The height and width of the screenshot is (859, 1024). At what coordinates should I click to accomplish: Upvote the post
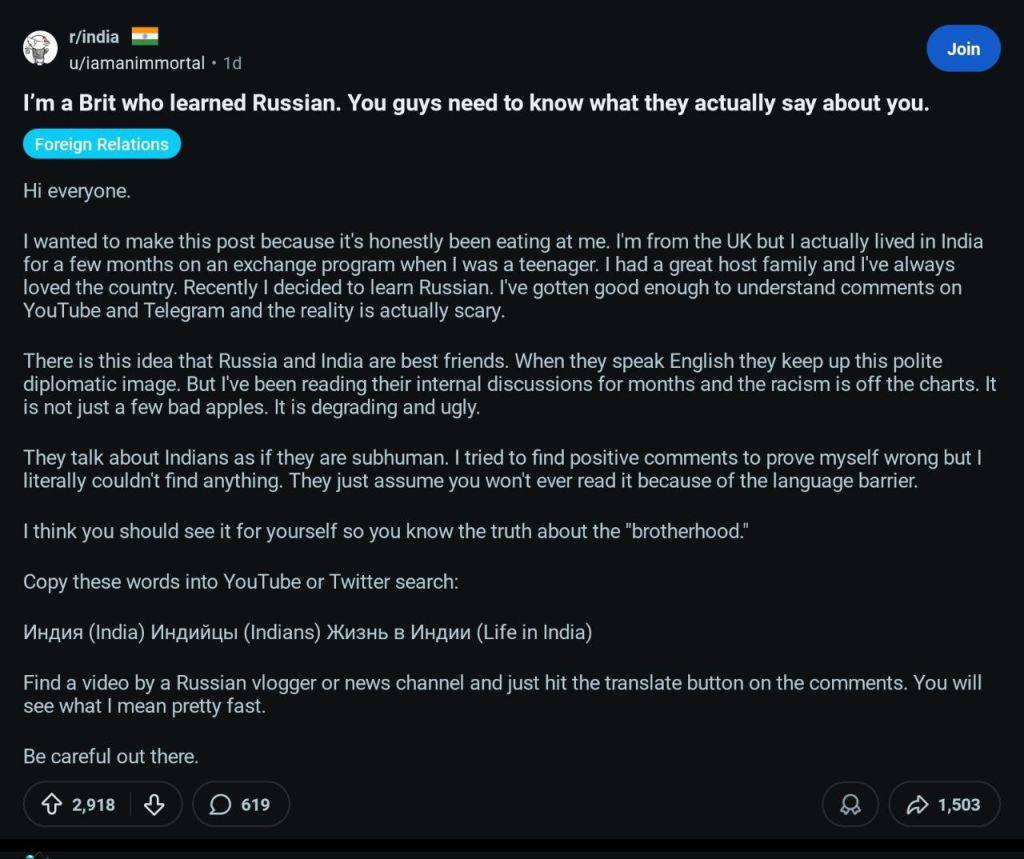[x=52, y=804]
